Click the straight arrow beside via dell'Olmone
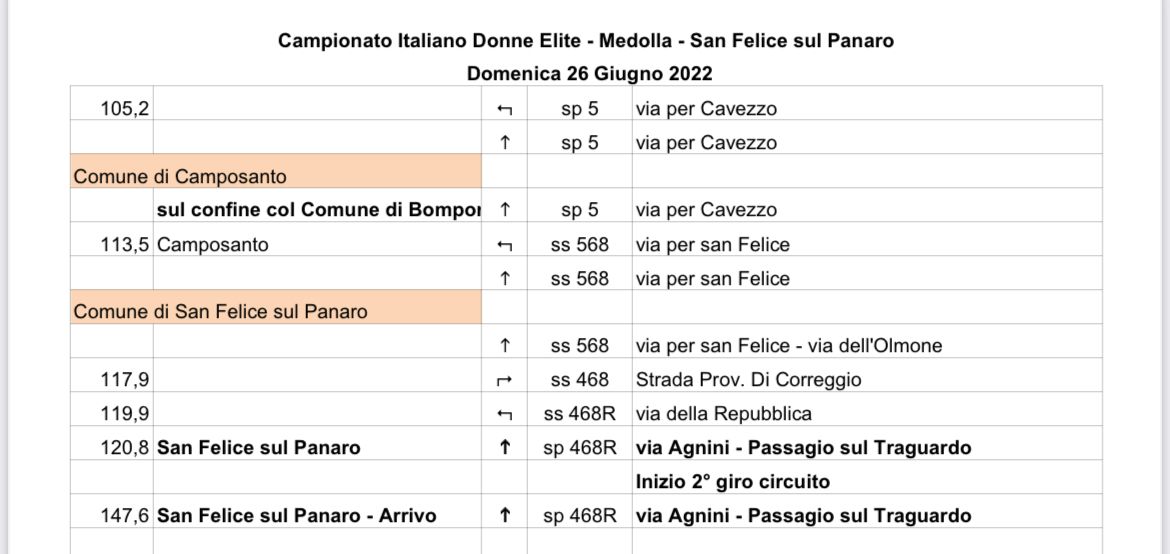 (505, 346)
